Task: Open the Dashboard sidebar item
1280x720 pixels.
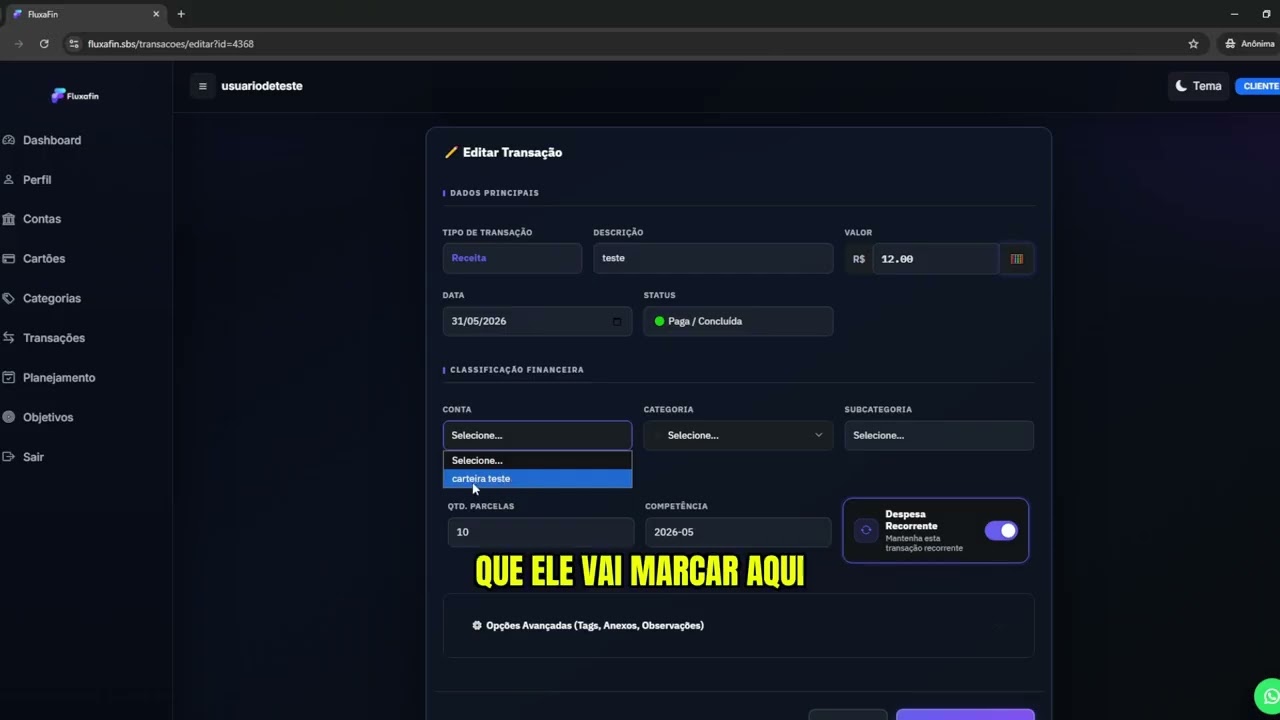Action: pyautogui.click(x=42, y=140)
